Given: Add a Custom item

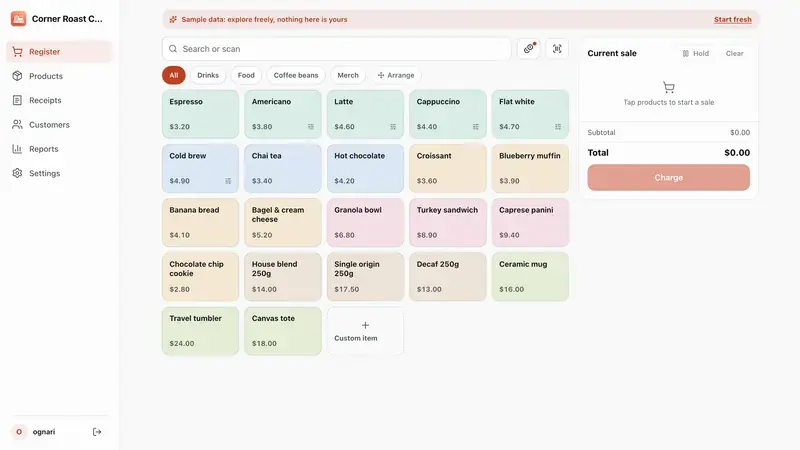Looking at the screenshot, I should tap(365, 331).
